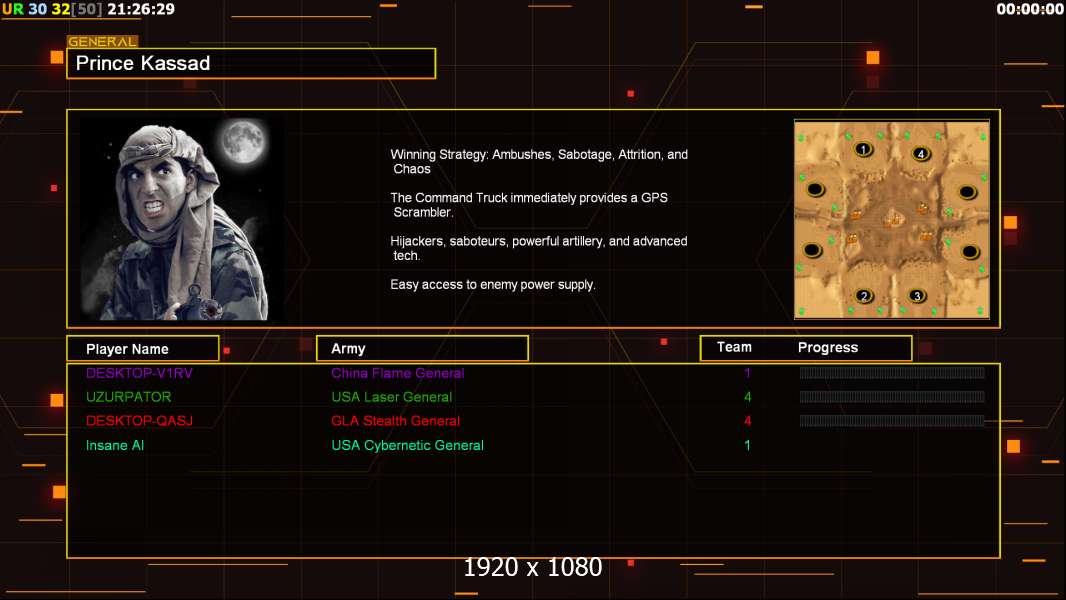1066x600 pixels.
Task: Select player DESKTOP-V1RV
Action: tap(139, 373)
